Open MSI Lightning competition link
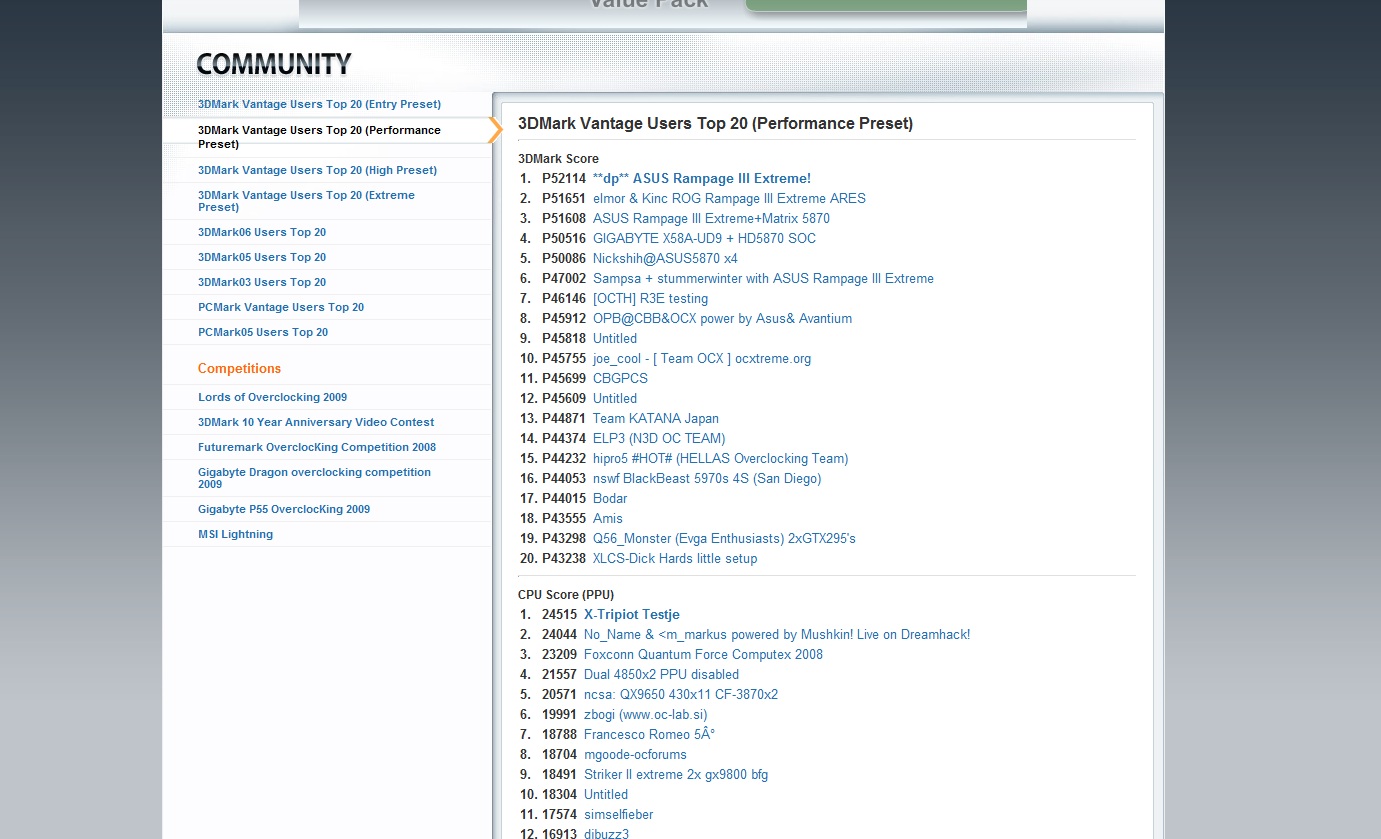The height and width of the screenshot is (839, 1381). click(x=235, y=534)
